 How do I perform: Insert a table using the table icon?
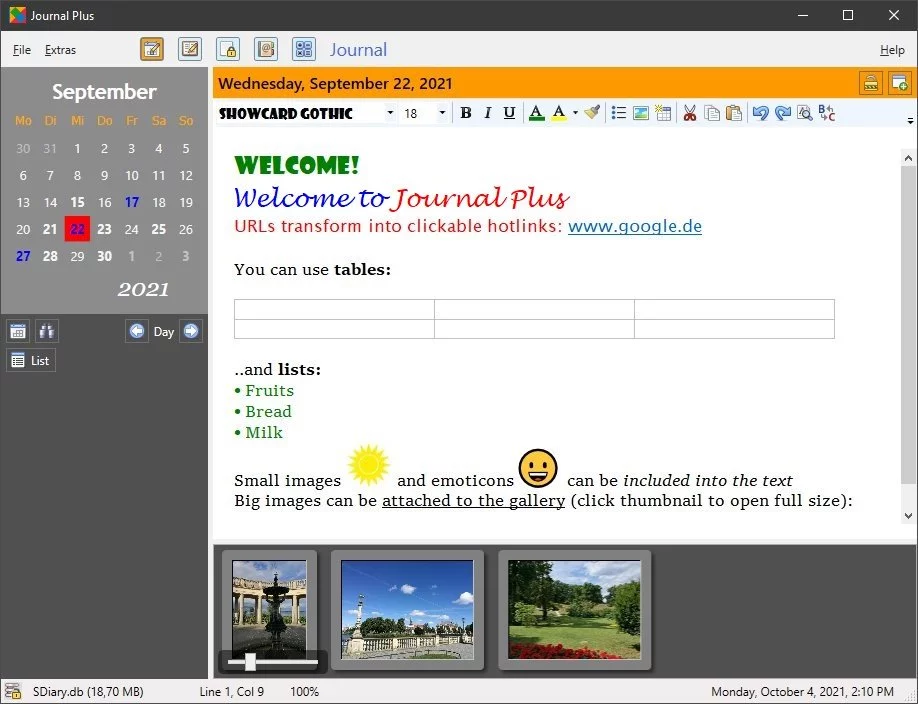click(x=663, y=113)
